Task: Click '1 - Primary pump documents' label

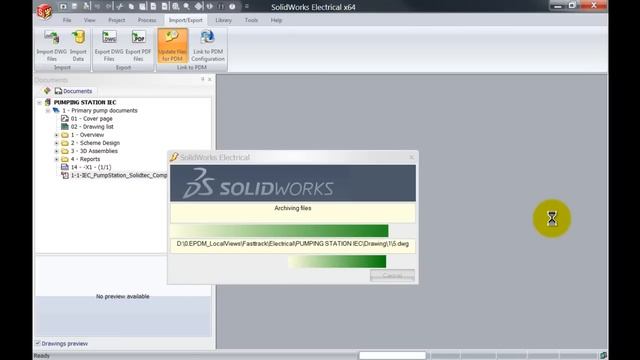Action: click(x=100, y=110)
